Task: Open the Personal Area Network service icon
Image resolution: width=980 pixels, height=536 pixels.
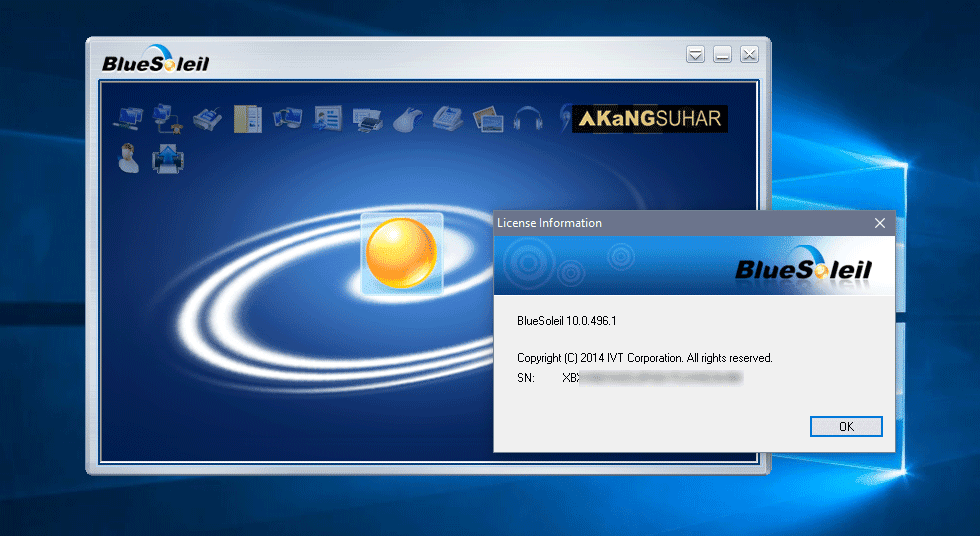Action: [x=128, y=118]
